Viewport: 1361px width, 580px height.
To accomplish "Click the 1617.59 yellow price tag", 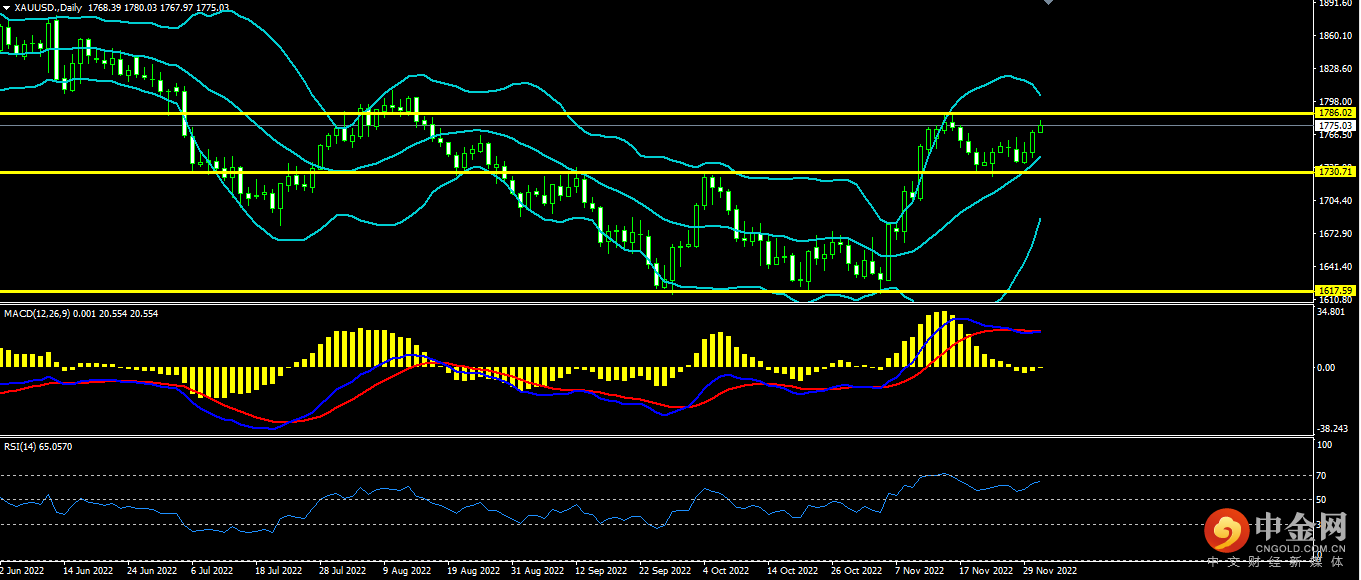I will pyautogui.click(x=1335, y=290).
